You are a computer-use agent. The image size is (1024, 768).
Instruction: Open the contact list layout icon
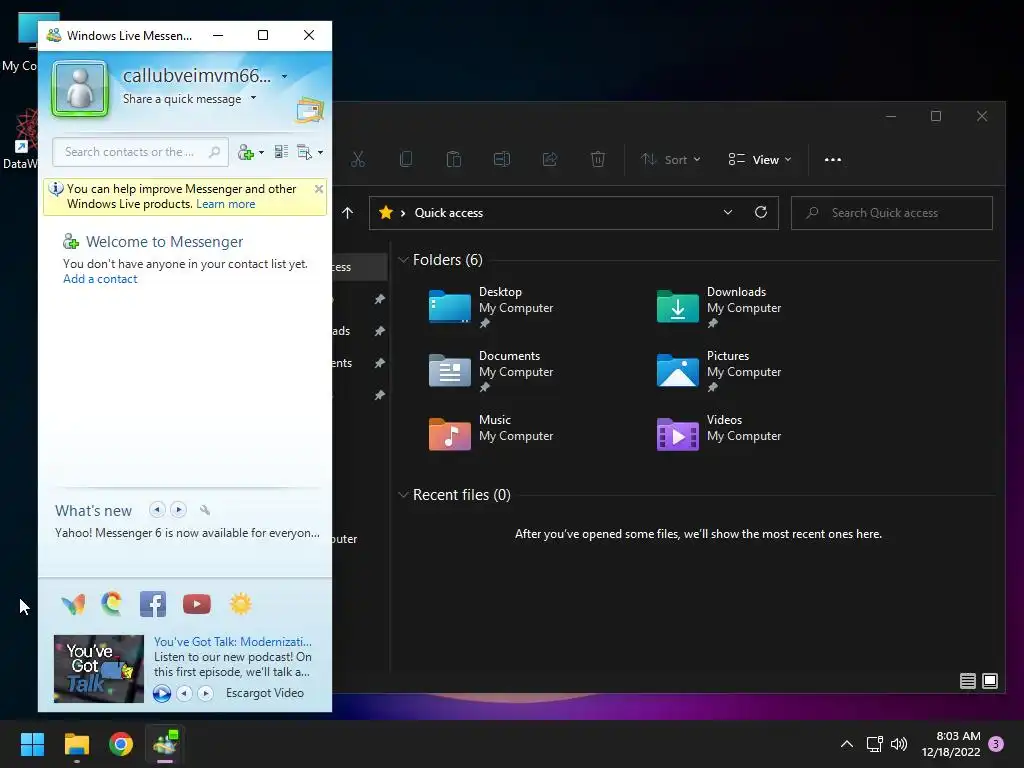click(281, 152)
